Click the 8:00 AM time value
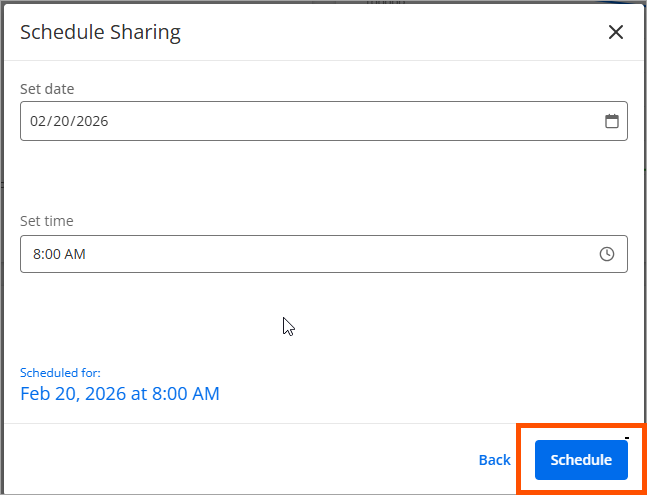This screenshot has height=495, width=647. click(59, 254)
